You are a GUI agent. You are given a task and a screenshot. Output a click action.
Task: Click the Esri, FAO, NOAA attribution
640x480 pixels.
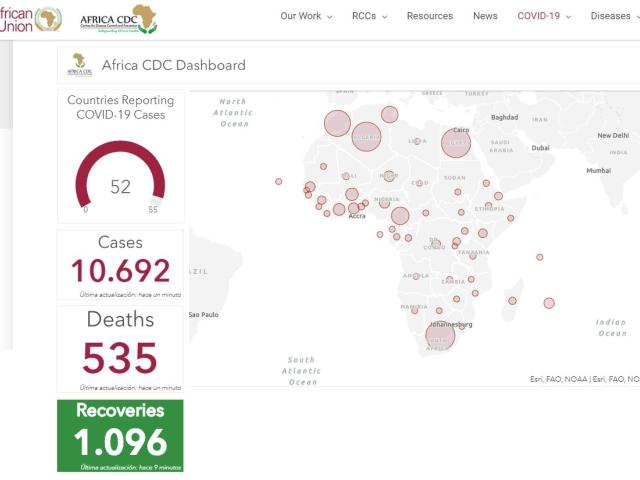tap(584, 379)
